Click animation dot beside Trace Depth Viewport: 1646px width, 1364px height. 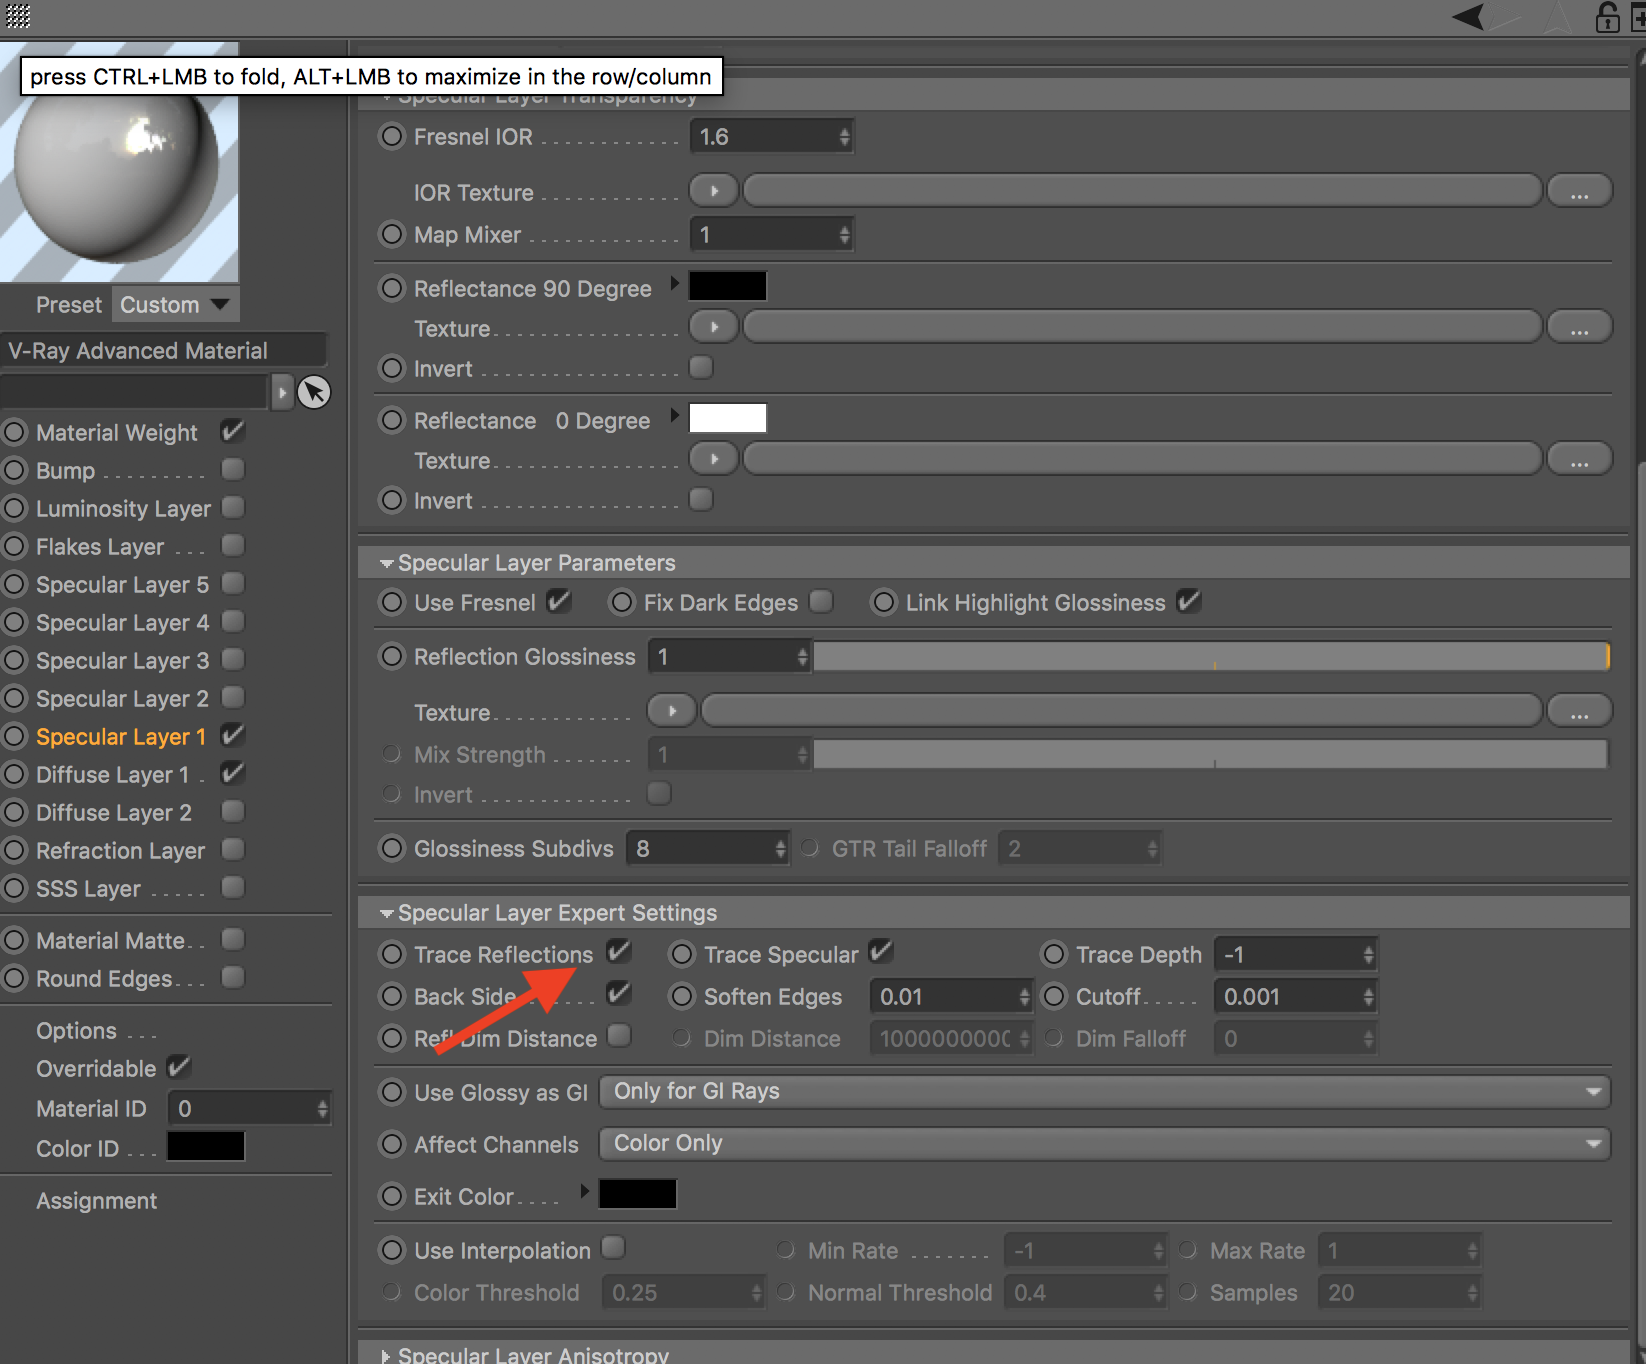coord(1054,954)
